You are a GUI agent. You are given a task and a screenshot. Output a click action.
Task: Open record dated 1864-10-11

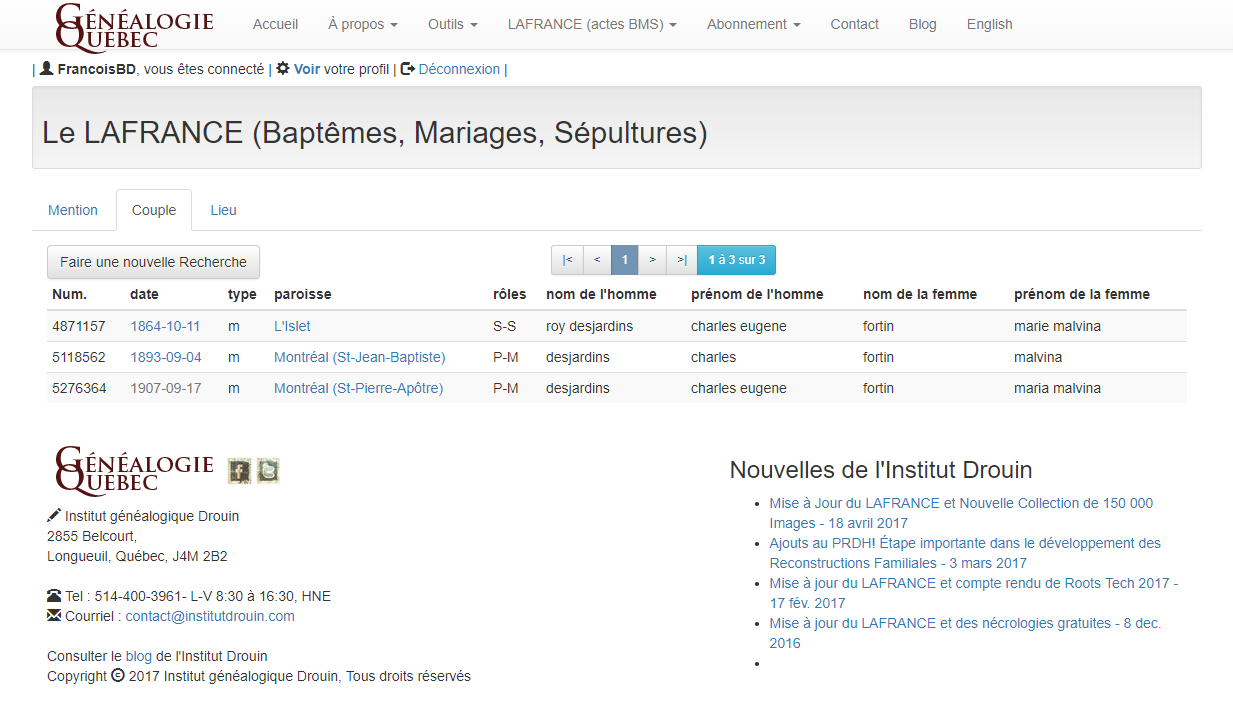(165, 326)
